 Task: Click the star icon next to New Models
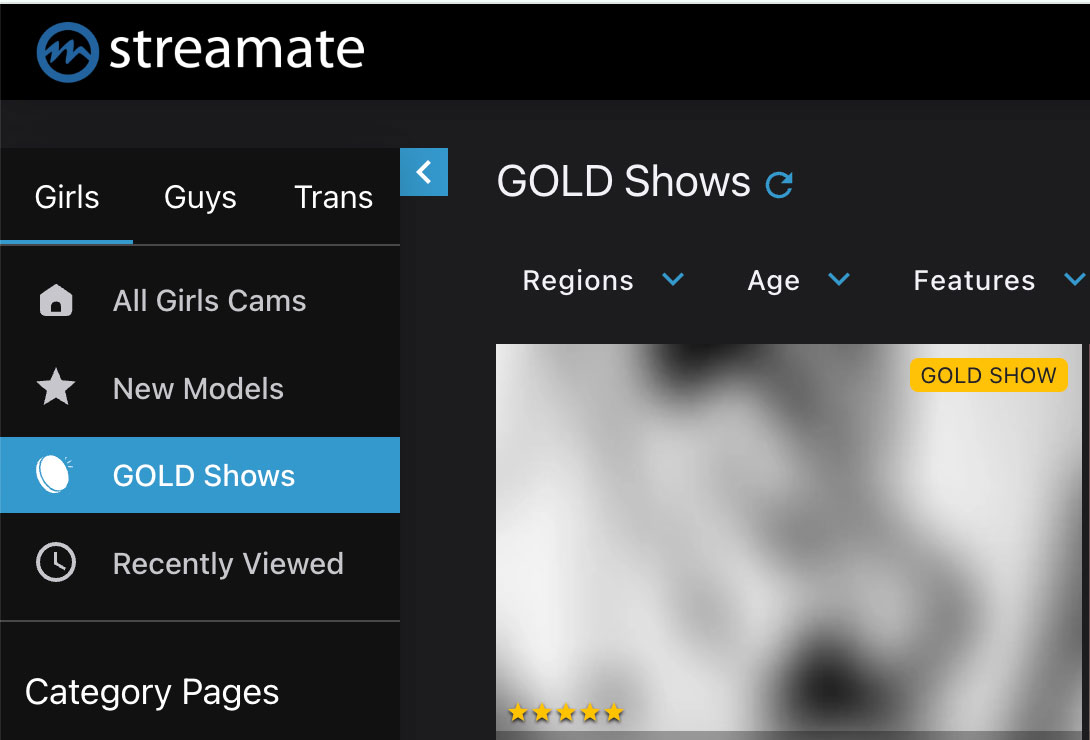tap(55, 388)
